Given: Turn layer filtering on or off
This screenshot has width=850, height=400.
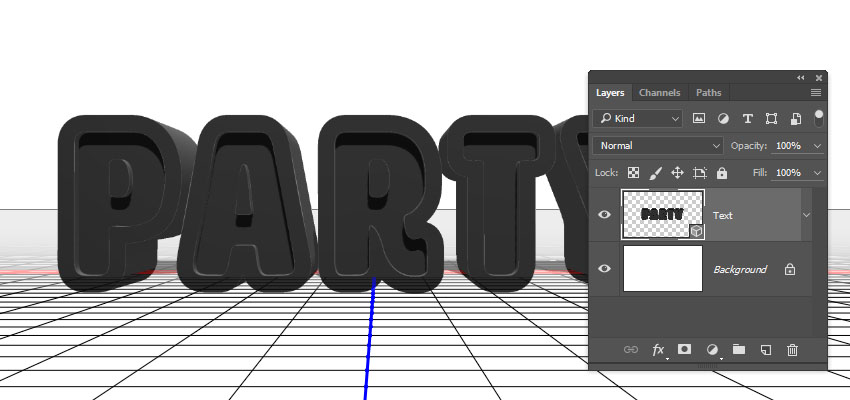Looking at the screenshot, I should 819,117.
